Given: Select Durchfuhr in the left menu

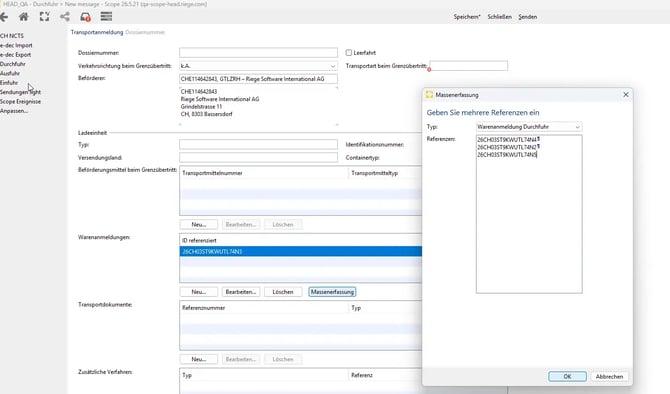Looking at the screenshot, I should coord(13,64).
